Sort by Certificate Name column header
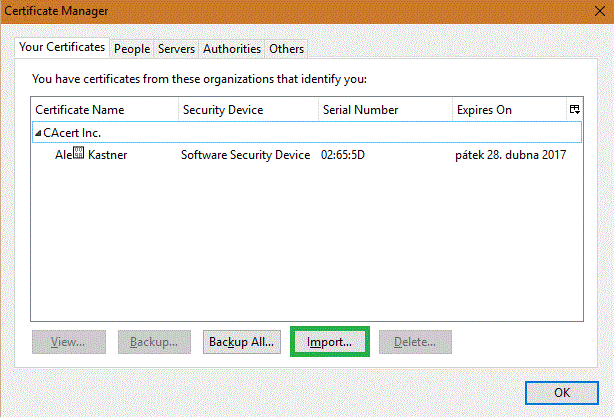 (x=104, y=109)
